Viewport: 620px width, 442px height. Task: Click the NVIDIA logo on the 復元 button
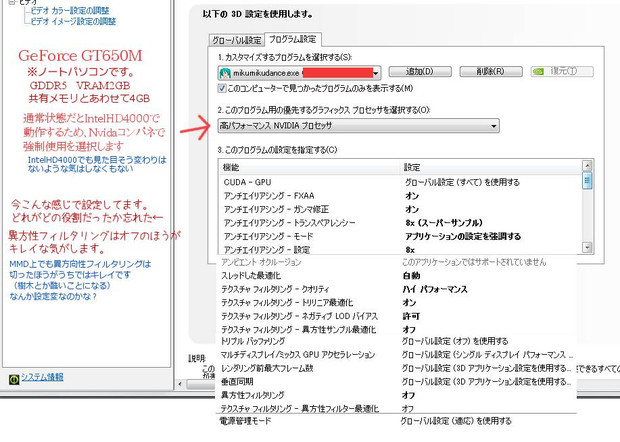[538, 72]
